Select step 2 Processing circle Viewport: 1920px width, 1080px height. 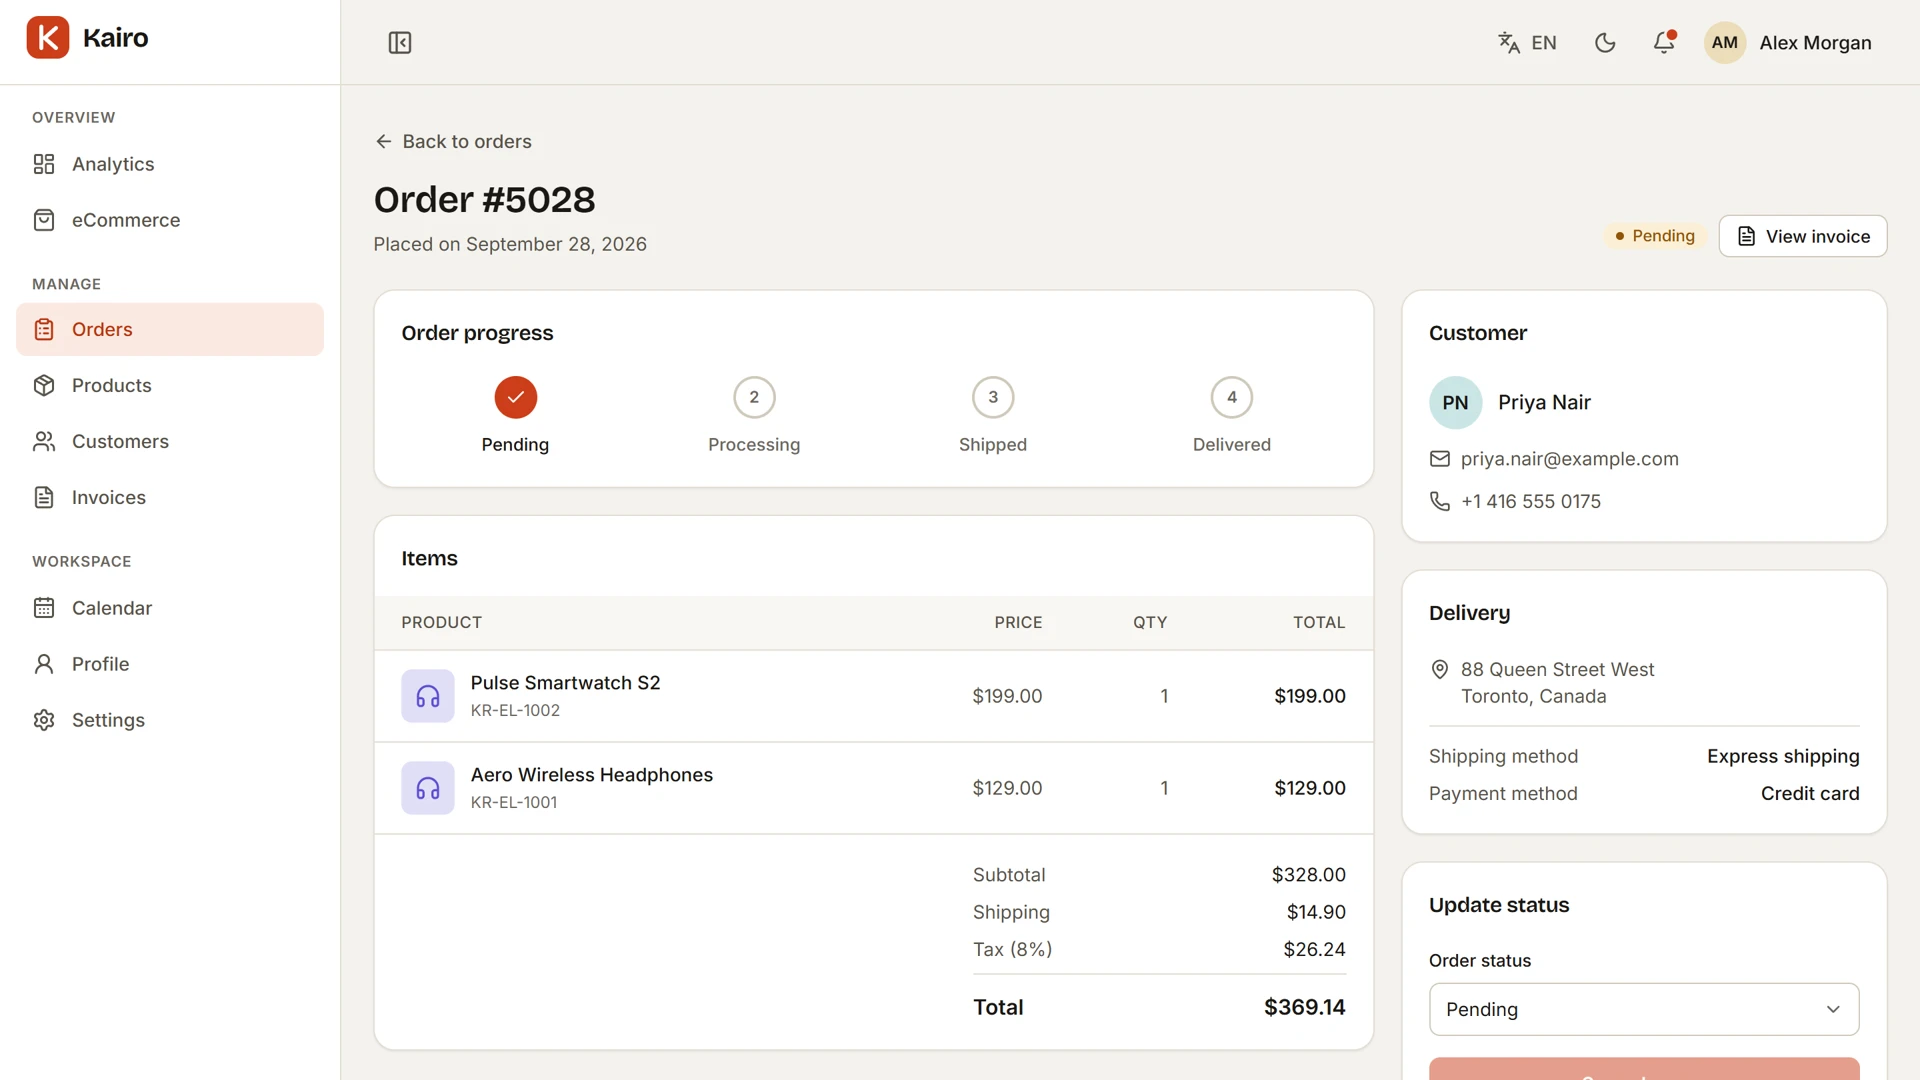point(754,398)
